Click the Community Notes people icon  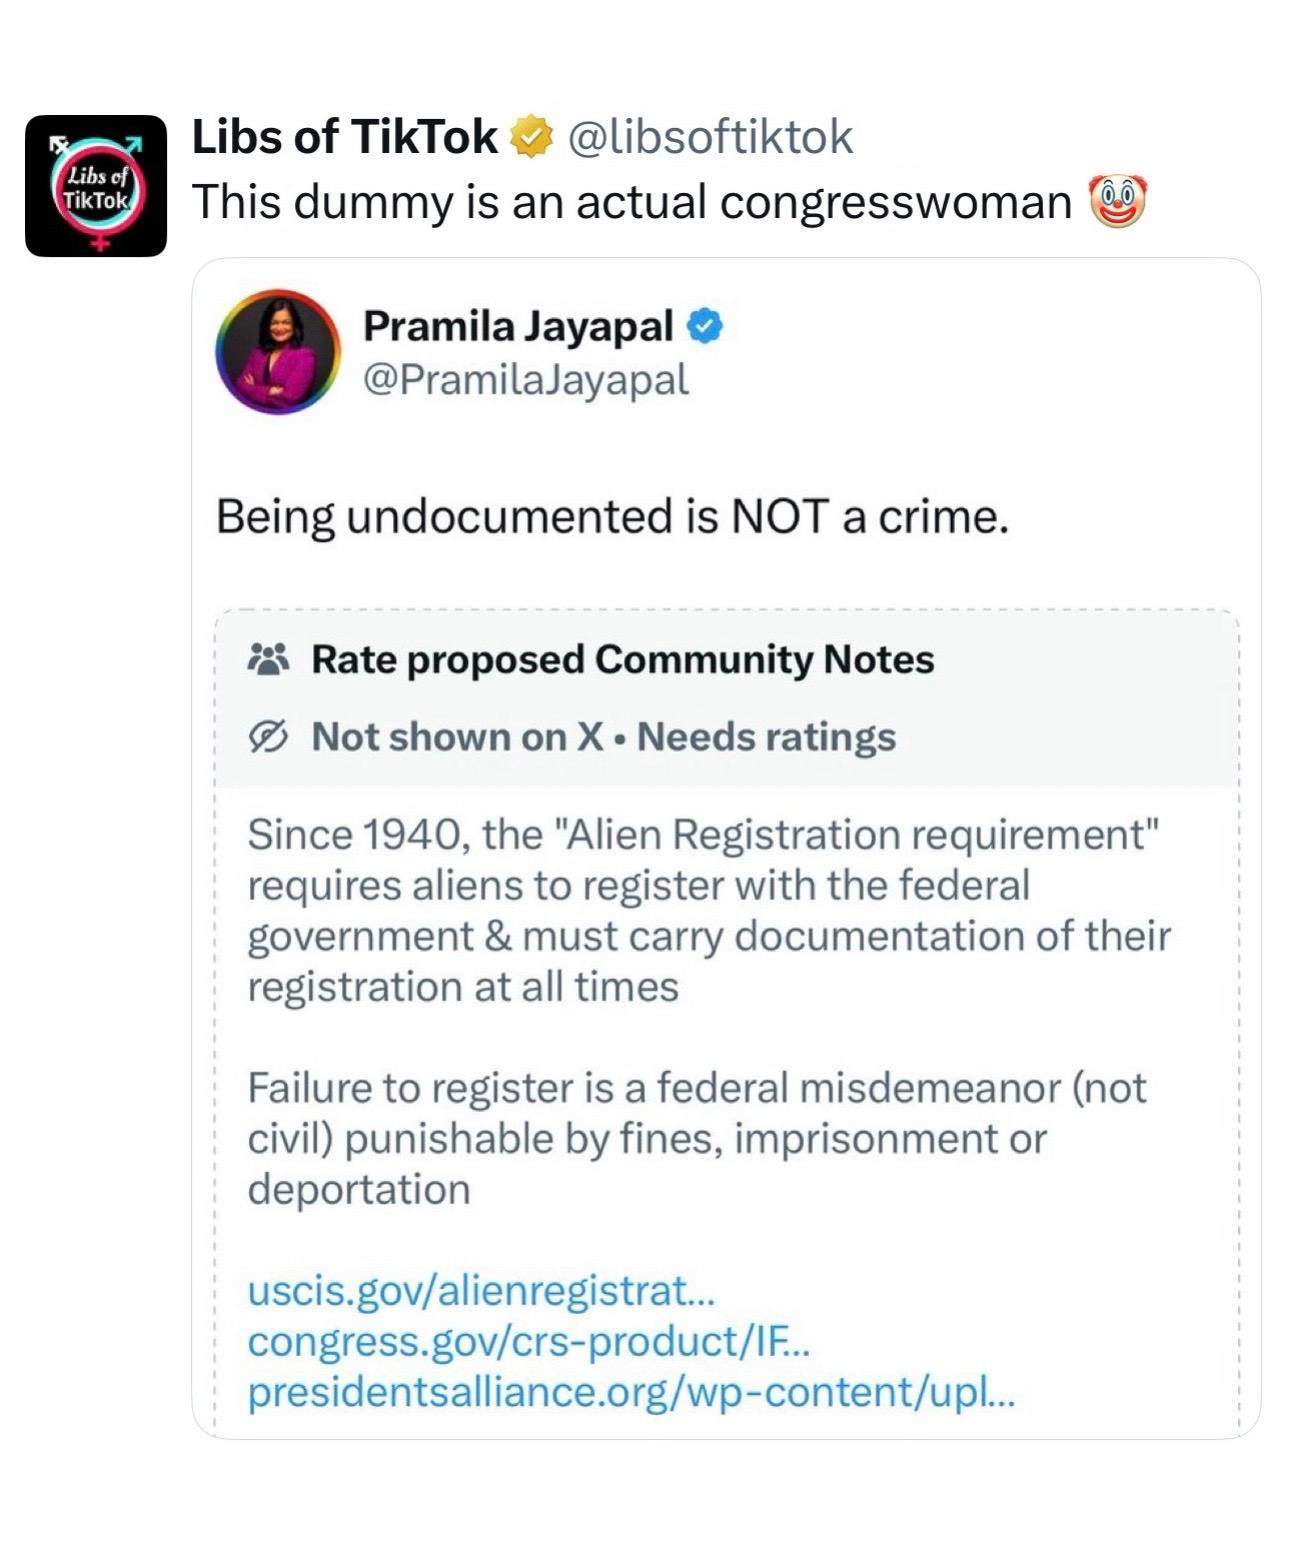[x=268, y=659]
